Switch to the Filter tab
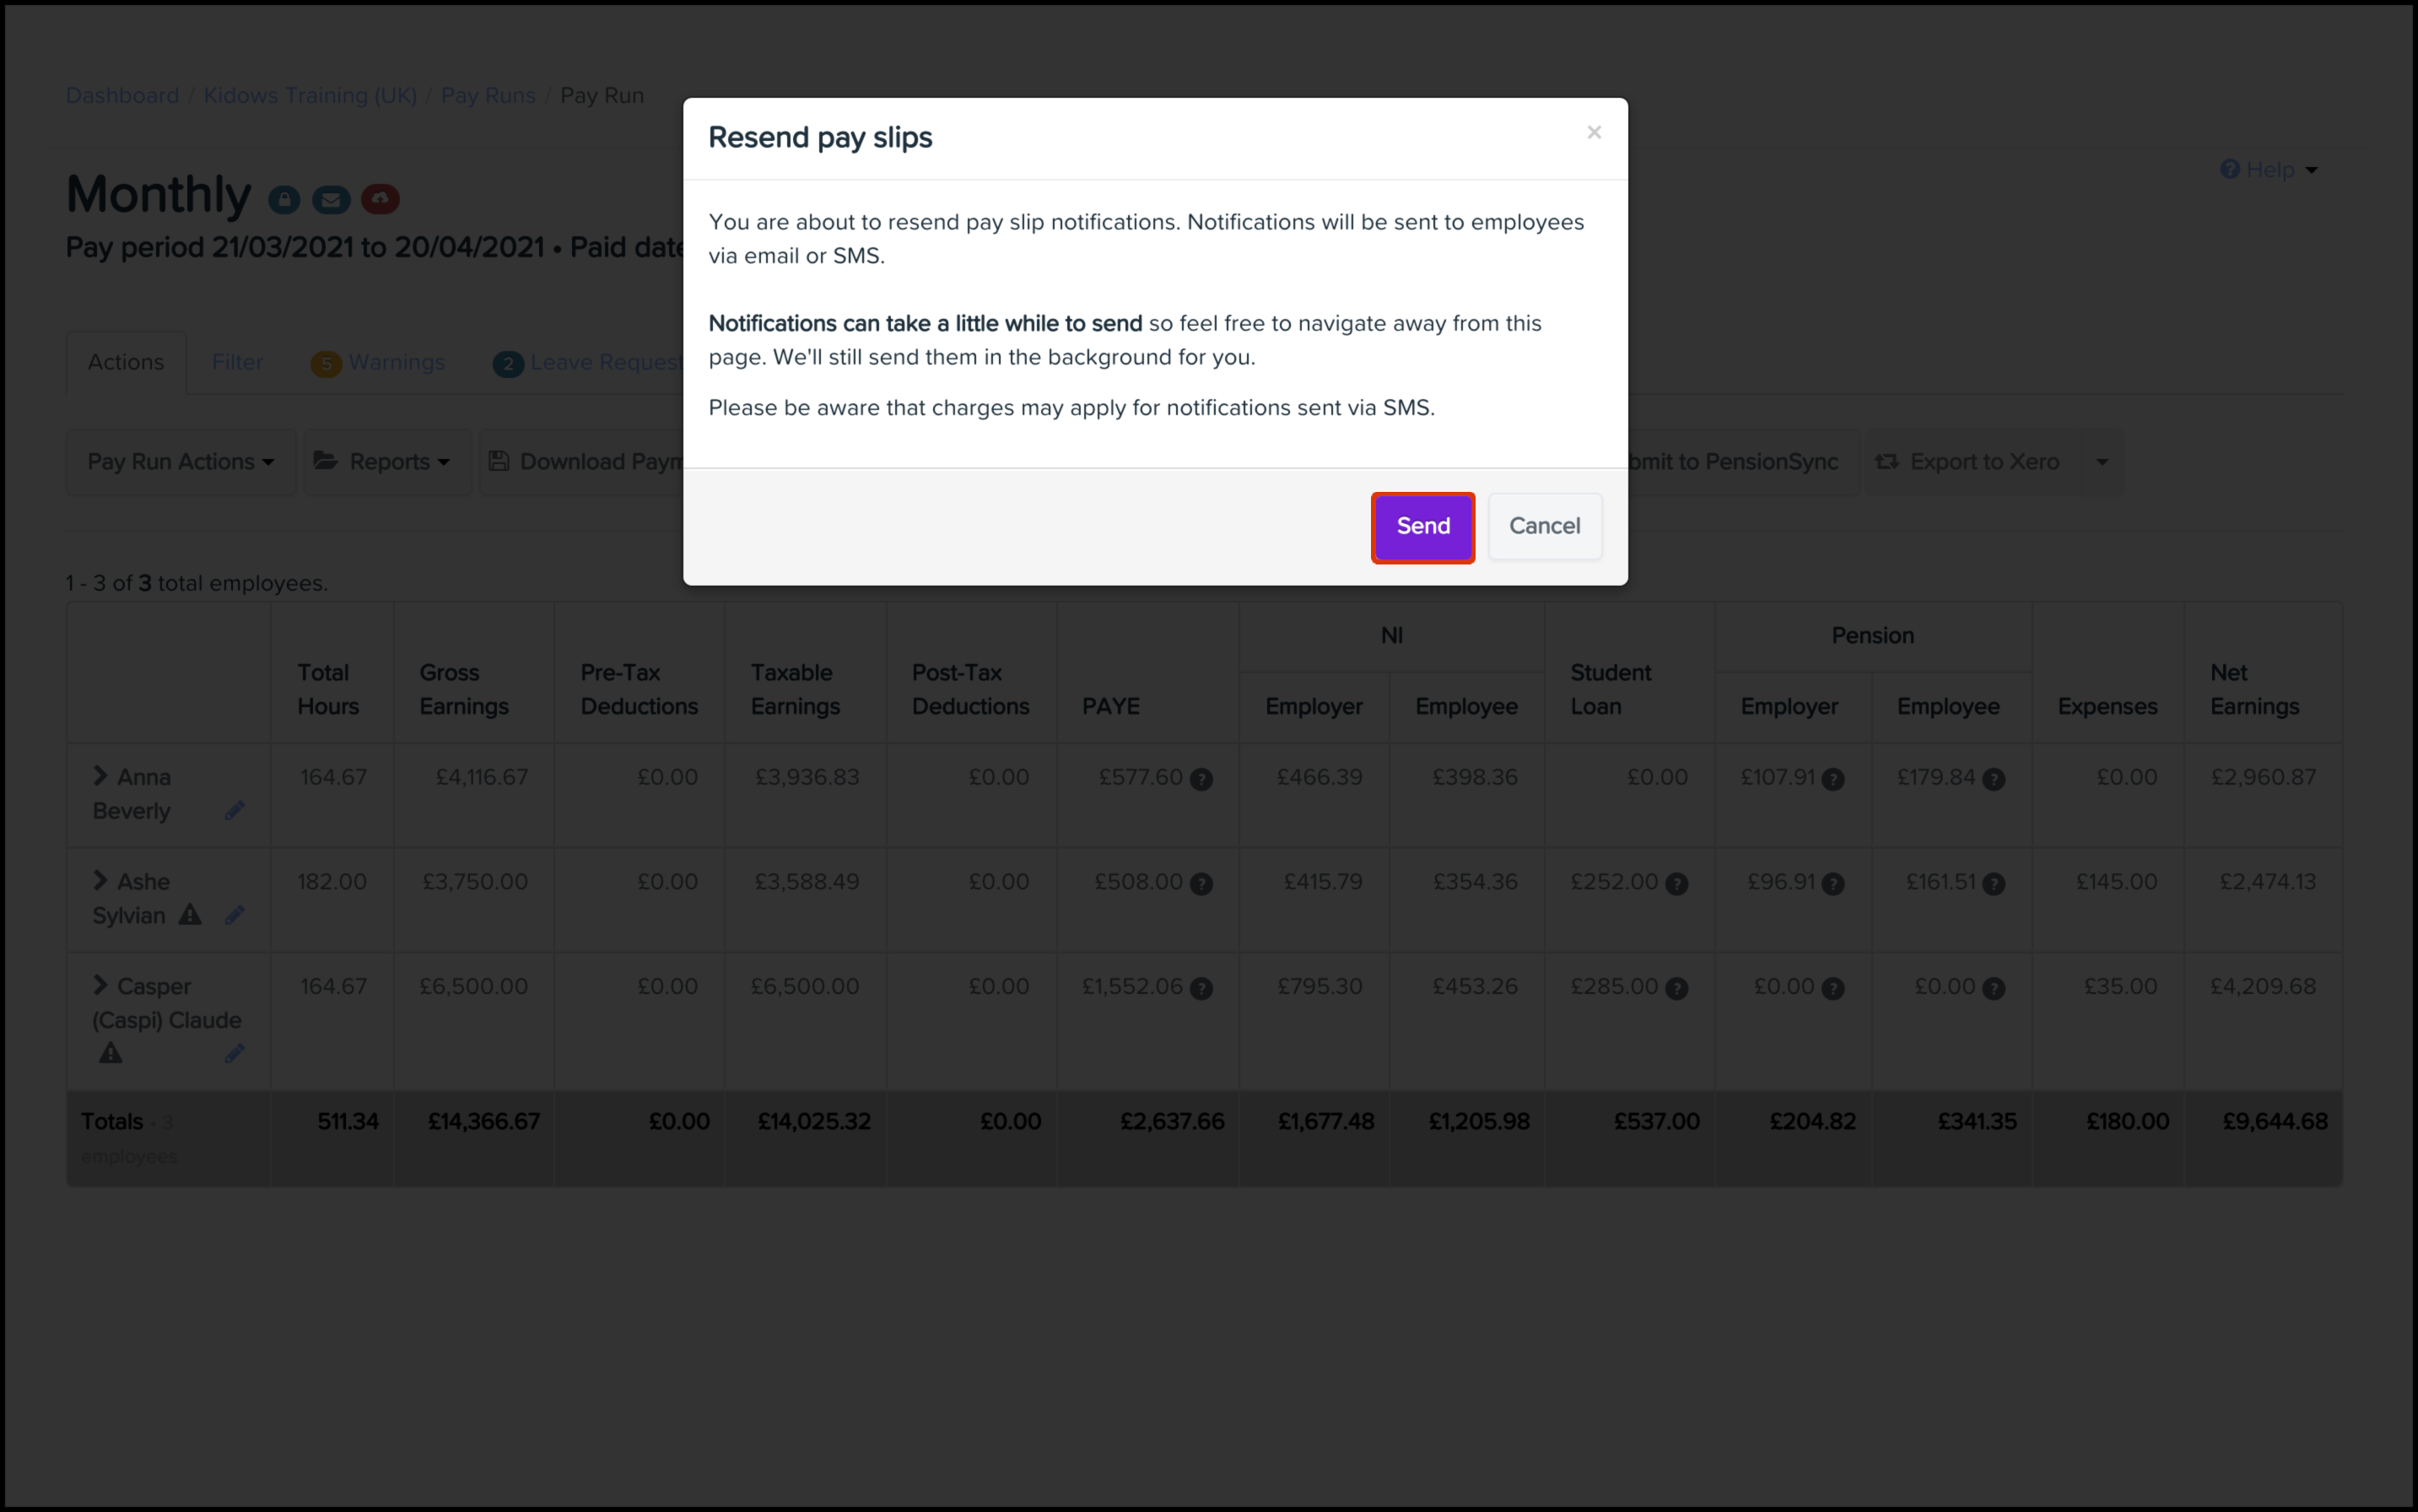 click(x=237, y=362)
